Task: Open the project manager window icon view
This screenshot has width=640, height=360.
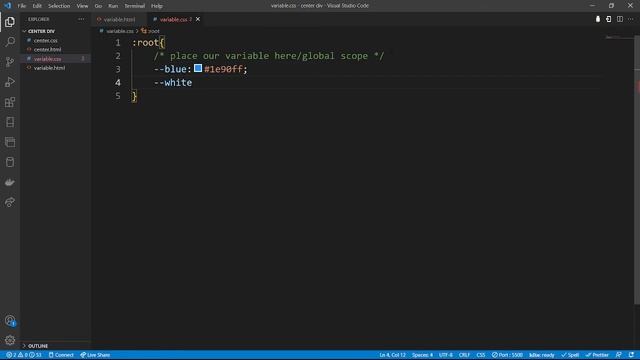Action: click(x=10, y=142)
